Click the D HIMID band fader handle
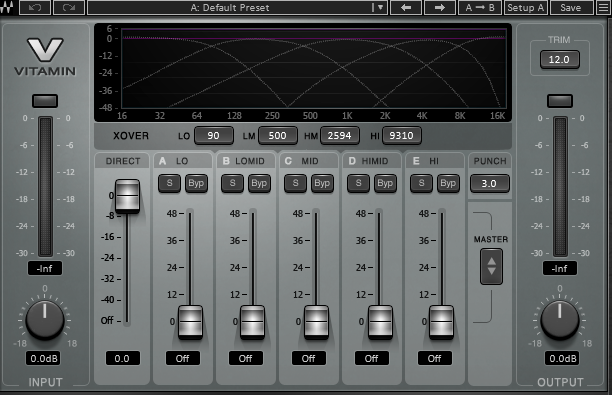612x395 pixels. coord(380,322)
